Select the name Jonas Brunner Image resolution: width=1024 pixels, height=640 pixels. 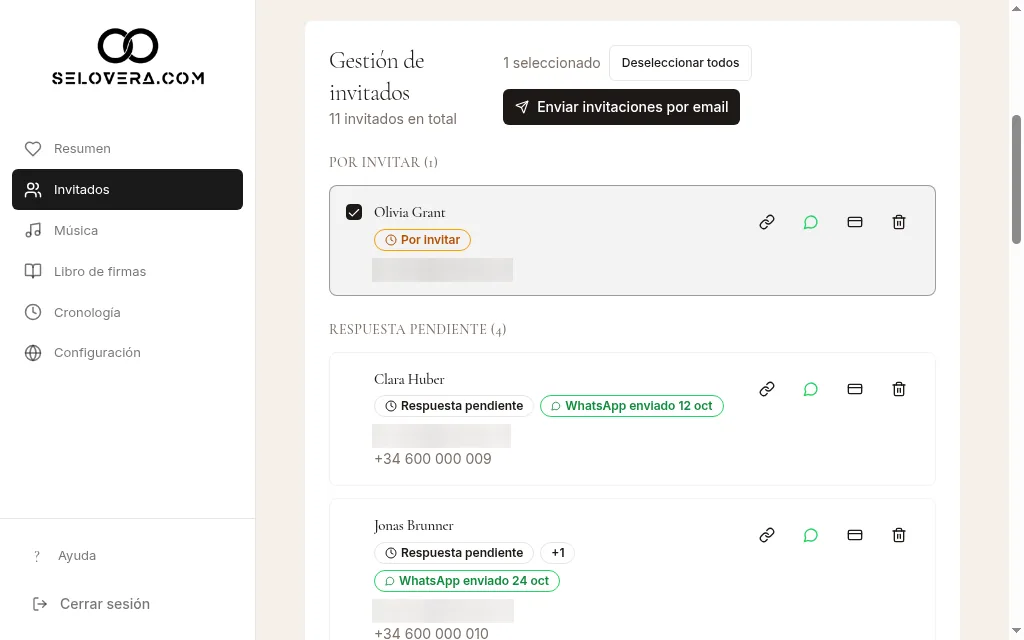[x=413, y=526]
